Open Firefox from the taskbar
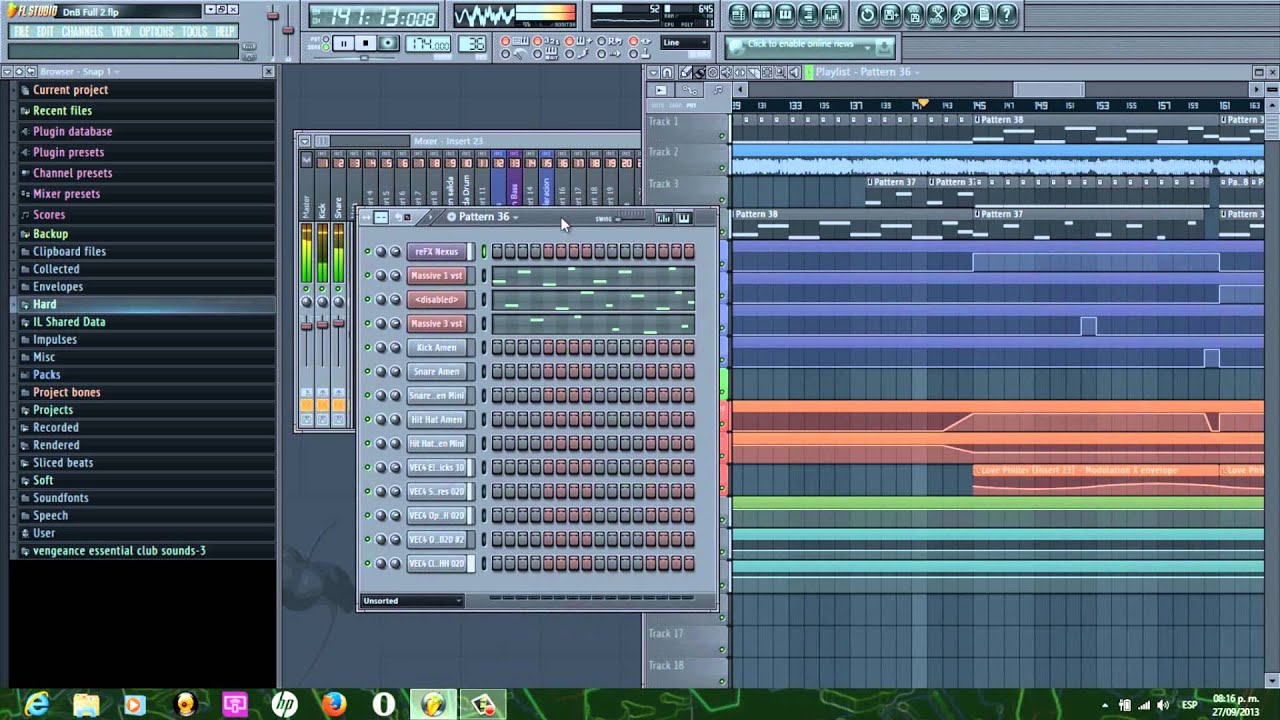Viewport: 1280px width, 720px height. [x=334, y=705]
